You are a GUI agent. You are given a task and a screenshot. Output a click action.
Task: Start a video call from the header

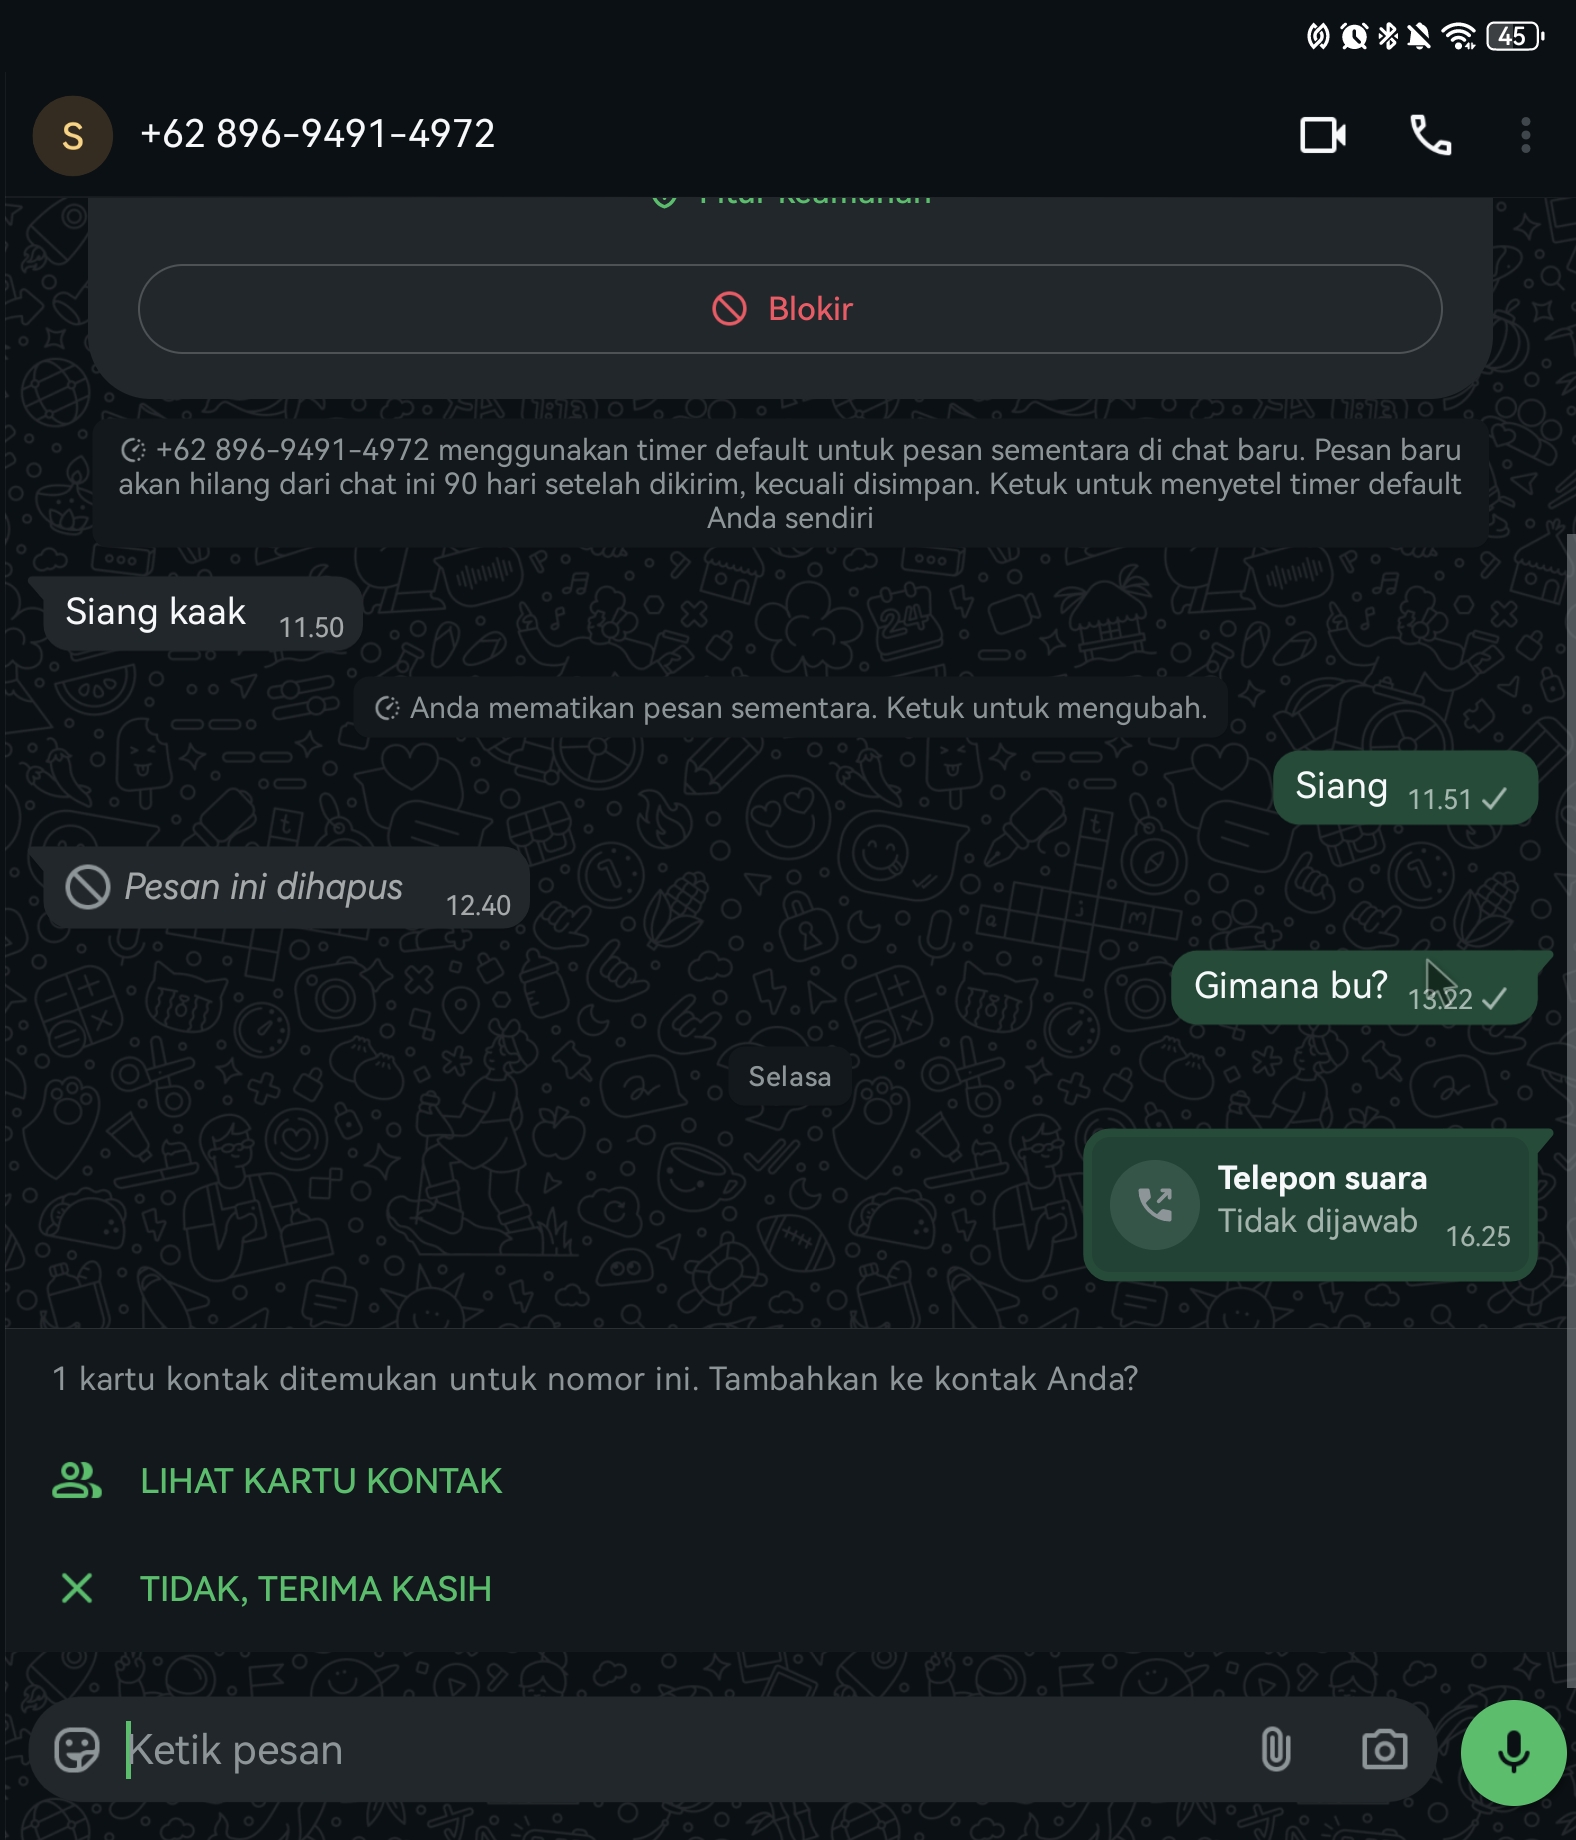point(1323,135)
